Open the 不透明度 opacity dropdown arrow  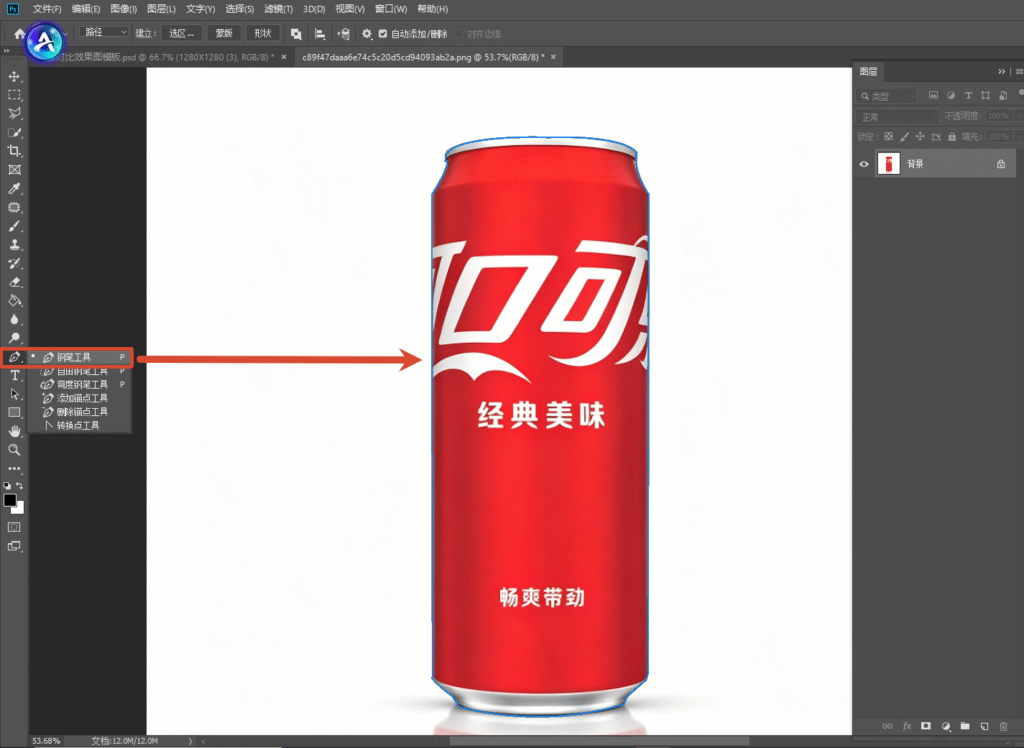pyautogui.click(x=1018, y=116)
